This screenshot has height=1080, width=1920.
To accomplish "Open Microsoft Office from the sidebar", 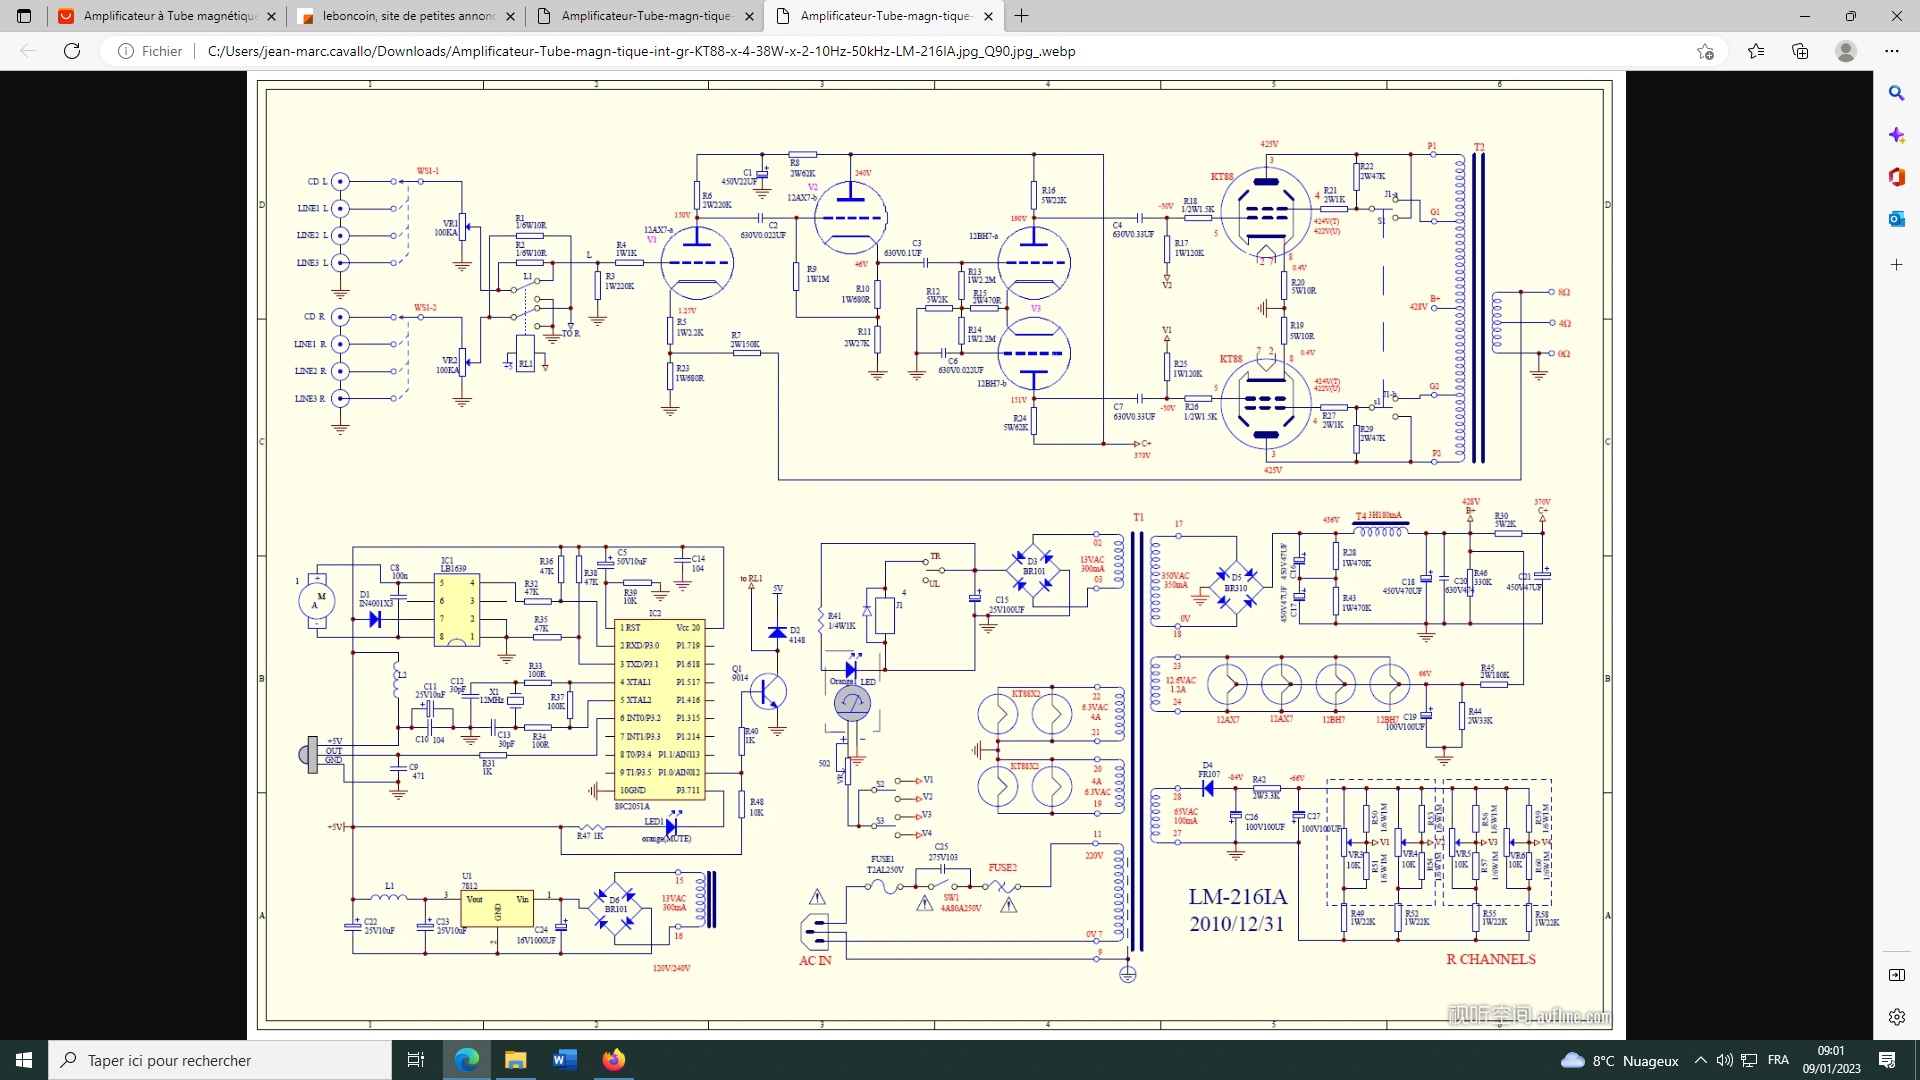I will pos(1896,177).
